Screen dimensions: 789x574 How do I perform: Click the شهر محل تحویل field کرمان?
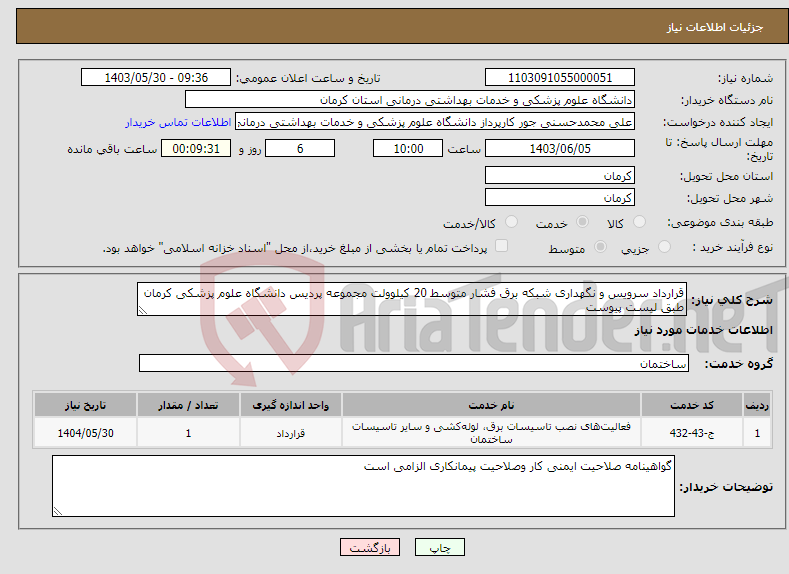[x=560, y=197]
